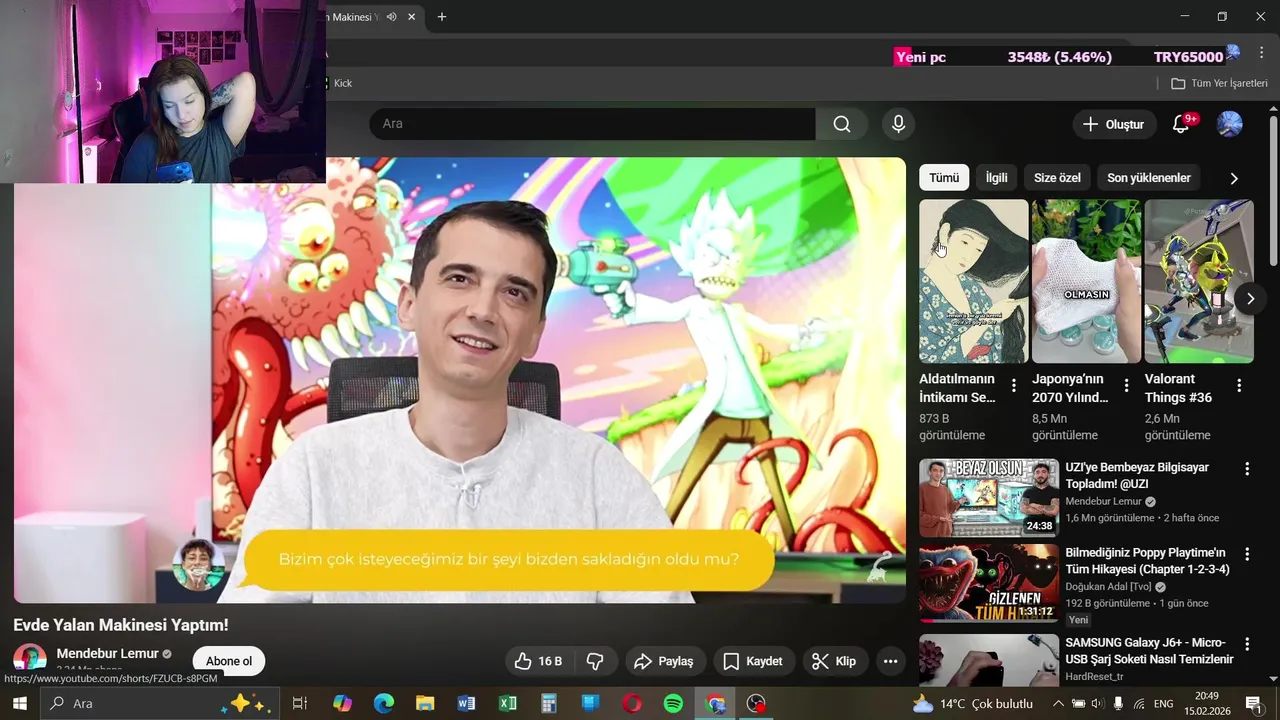Click the video title Evde Yalan Makinesi Yaptım!
1280x720 pixels.
(121, 625)
